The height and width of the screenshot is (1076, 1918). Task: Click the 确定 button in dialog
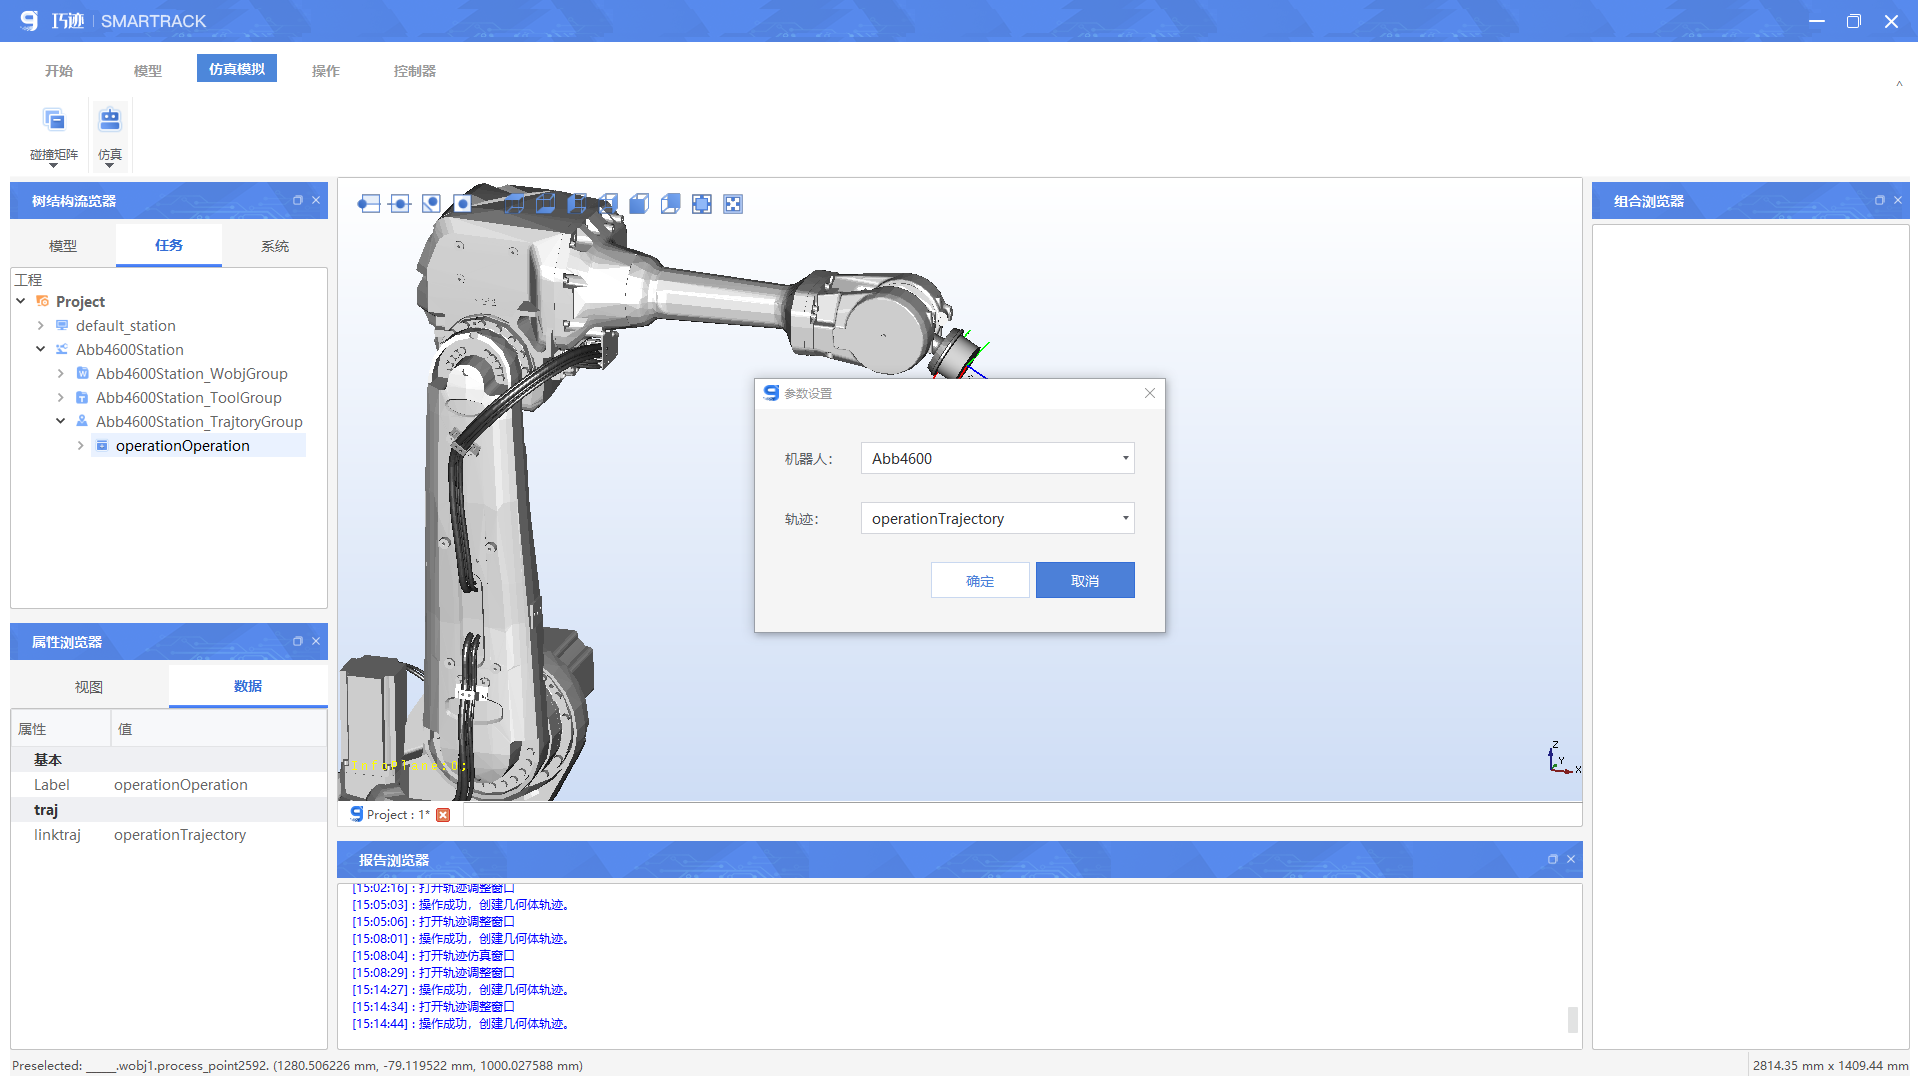[x=980, y=581]
